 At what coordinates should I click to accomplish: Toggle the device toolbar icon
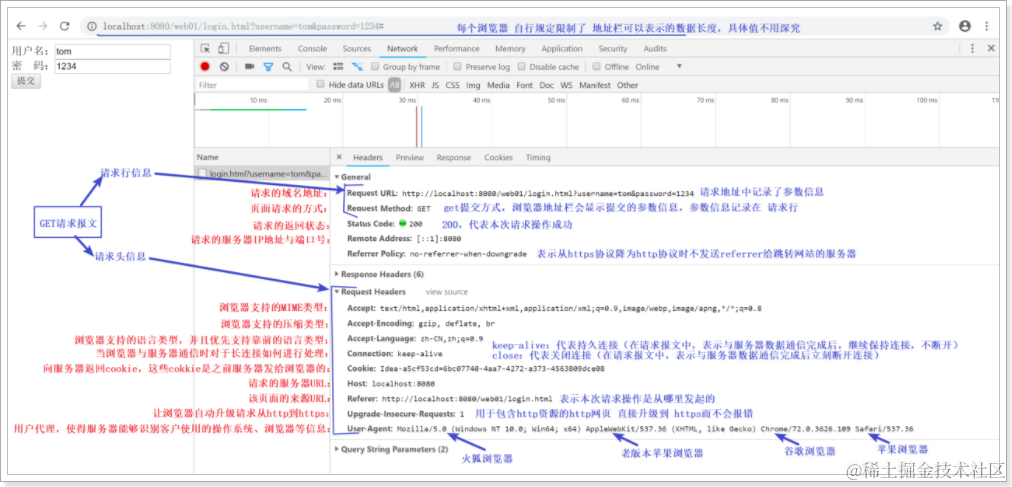(x=223, y=48)
